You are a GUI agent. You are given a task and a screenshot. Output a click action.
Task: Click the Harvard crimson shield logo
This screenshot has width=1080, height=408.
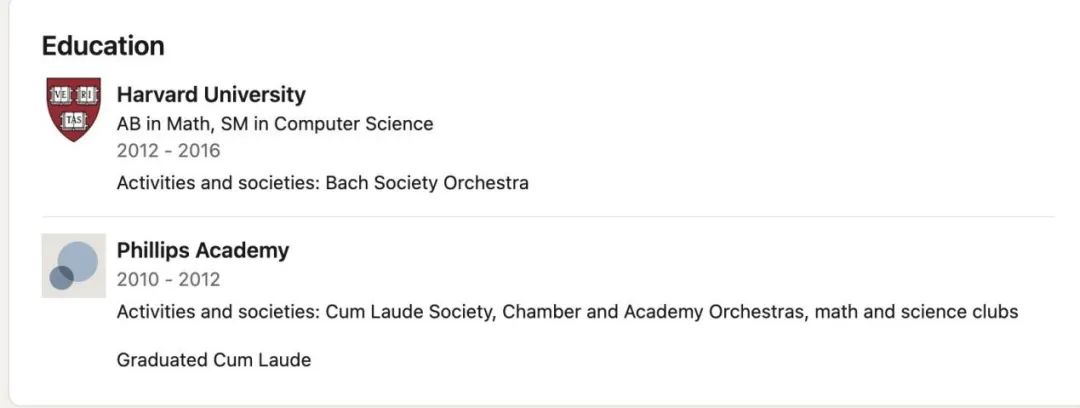click(74, 110)
